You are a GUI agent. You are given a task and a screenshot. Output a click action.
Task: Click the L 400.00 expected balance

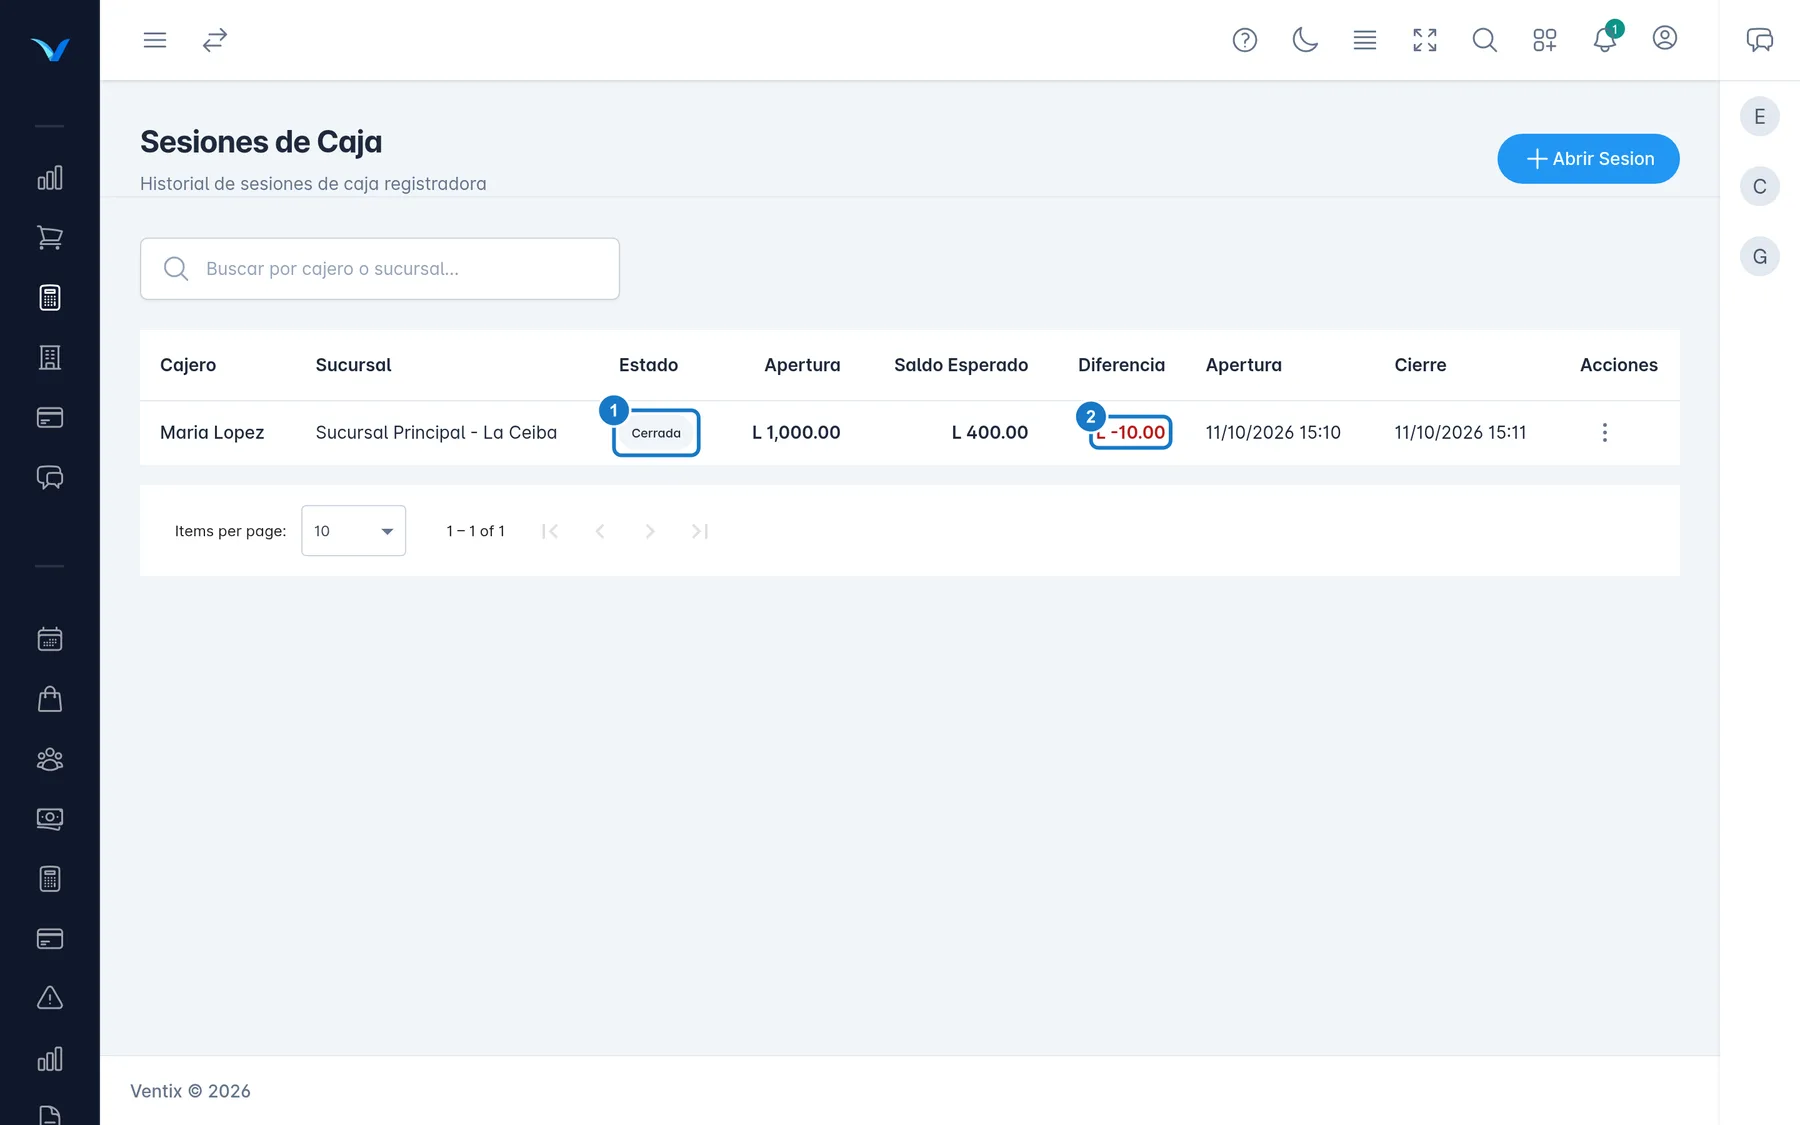[990, 433]
